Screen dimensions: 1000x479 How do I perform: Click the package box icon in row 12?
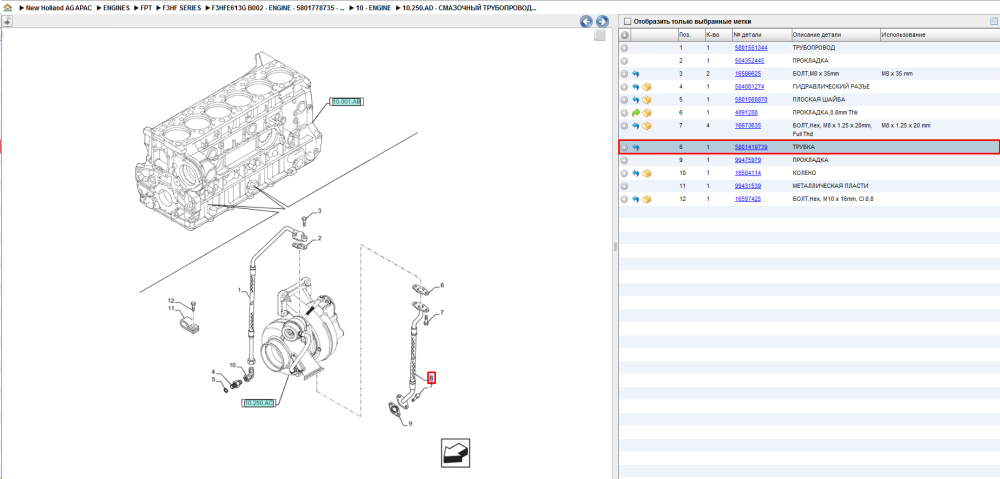coord(647,200)
